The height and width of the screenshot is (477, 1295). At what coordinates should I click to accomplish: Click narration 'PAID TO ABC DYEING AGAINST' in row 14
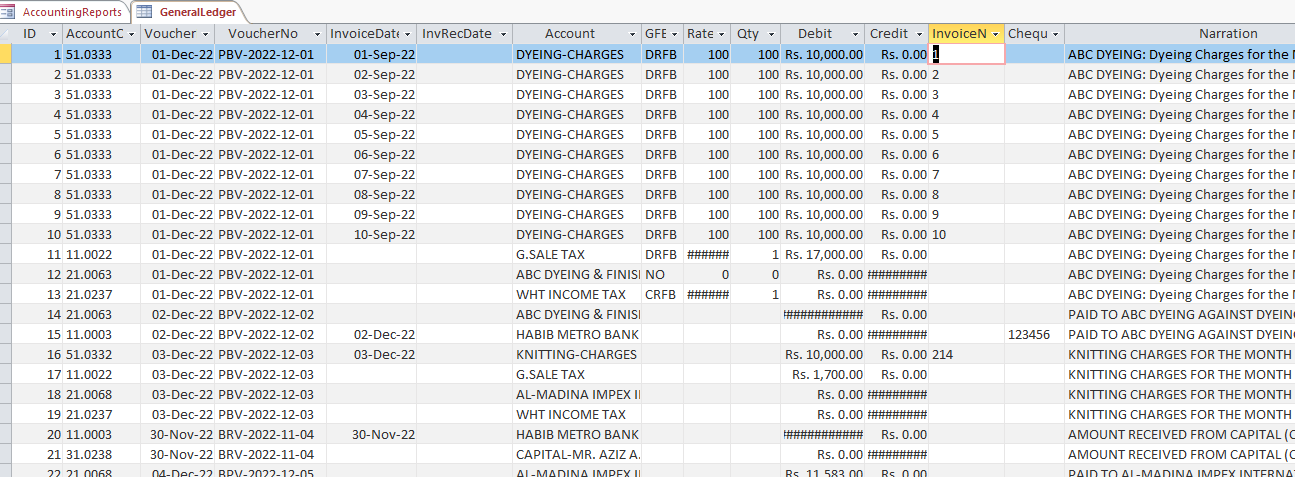coord(1180,314)
